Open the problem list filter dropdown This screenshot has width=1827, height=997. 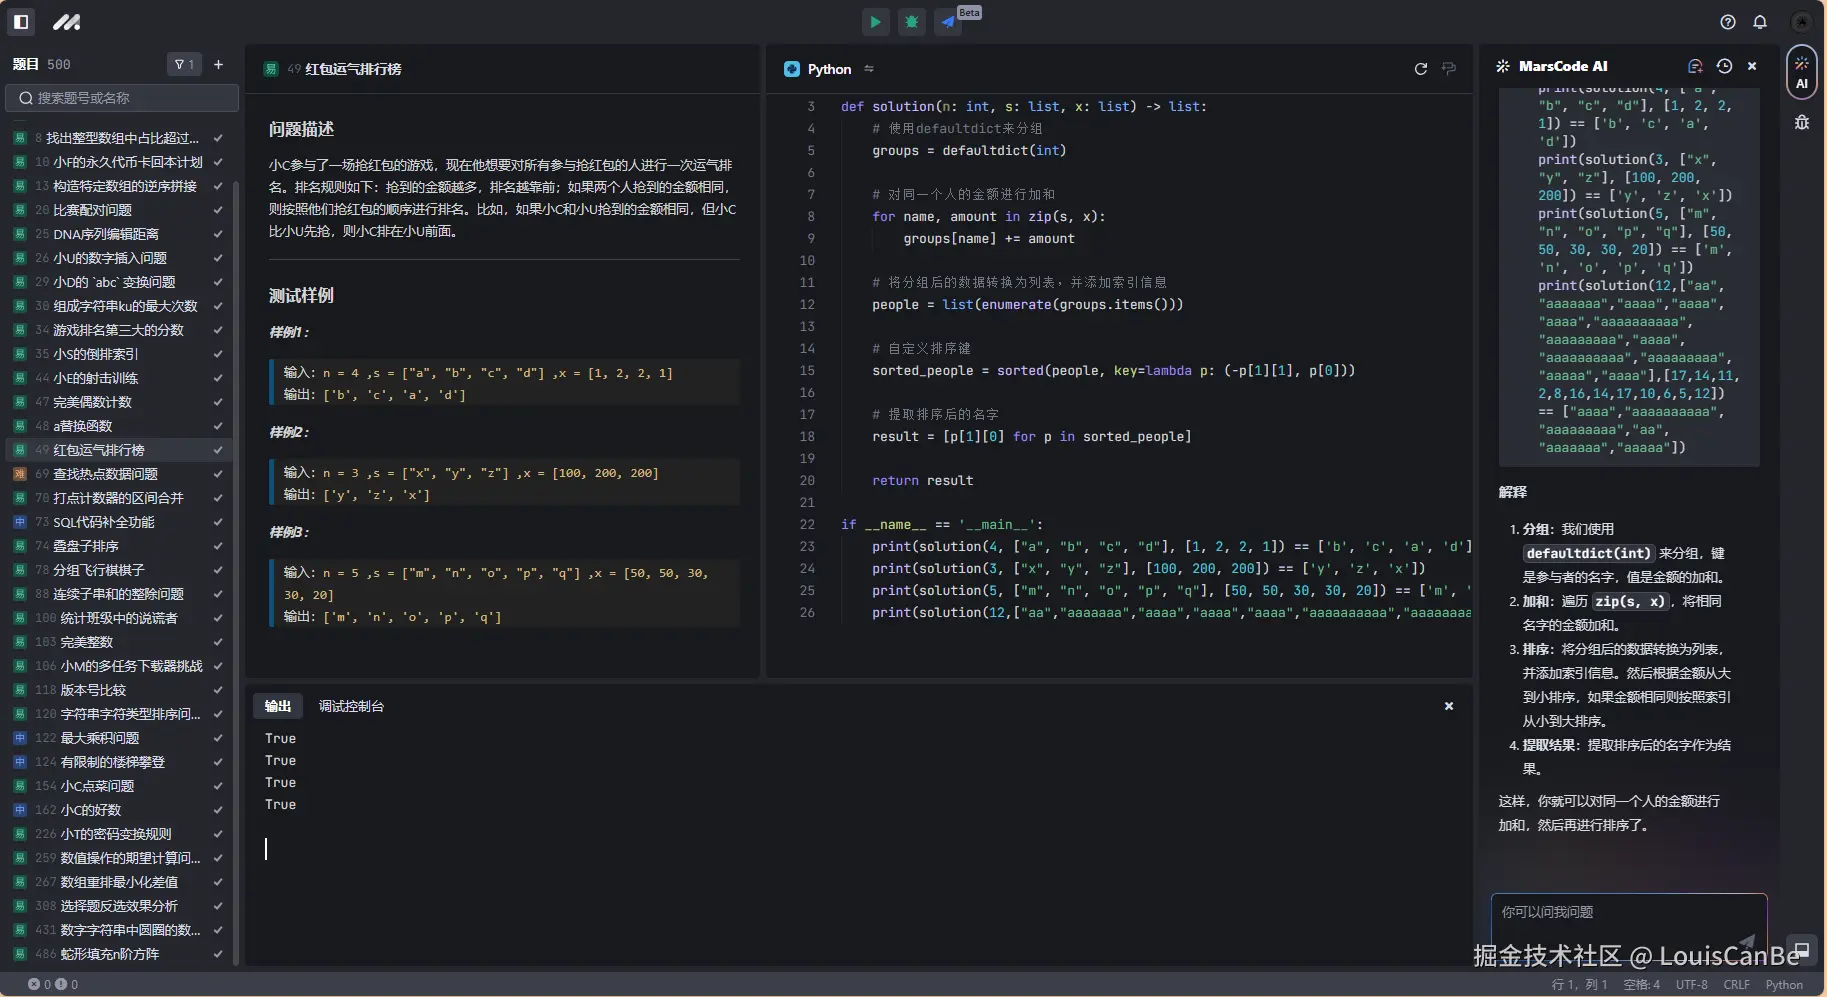point(184,65)
